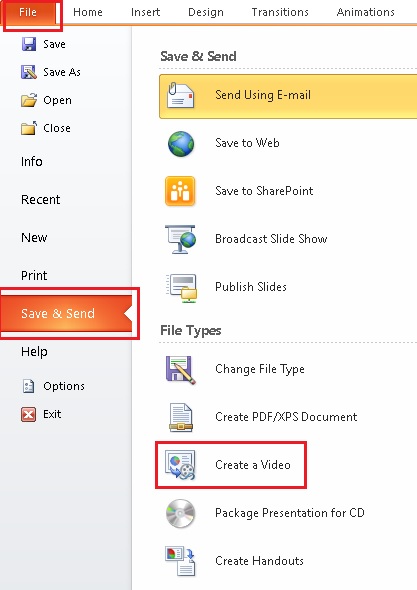Click the Save to Web globe icon
The height and width of the screenshot is (590, 417).
pos(181,143)
